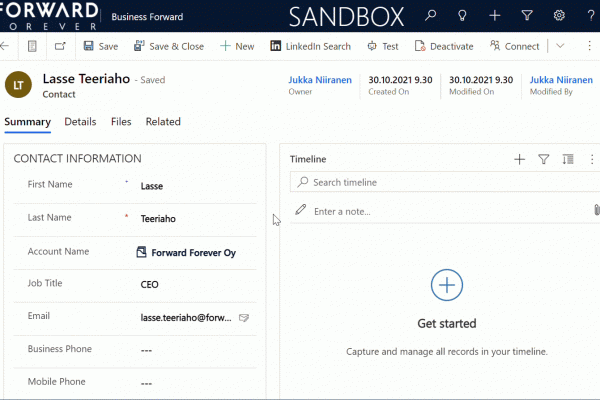600x400 pixels.
Task: Click the LT contact avatar
Action: click(18, 85)
